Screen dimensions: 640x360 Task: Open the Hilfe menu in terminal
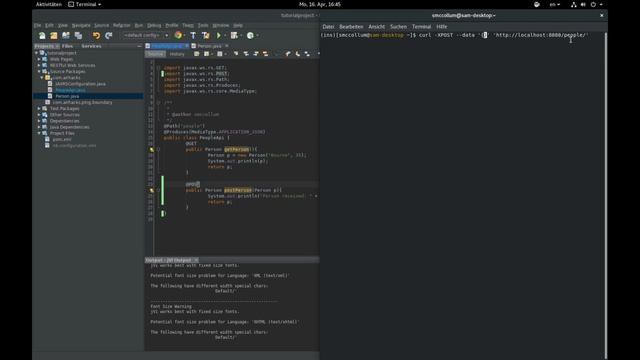coord(442,27)
